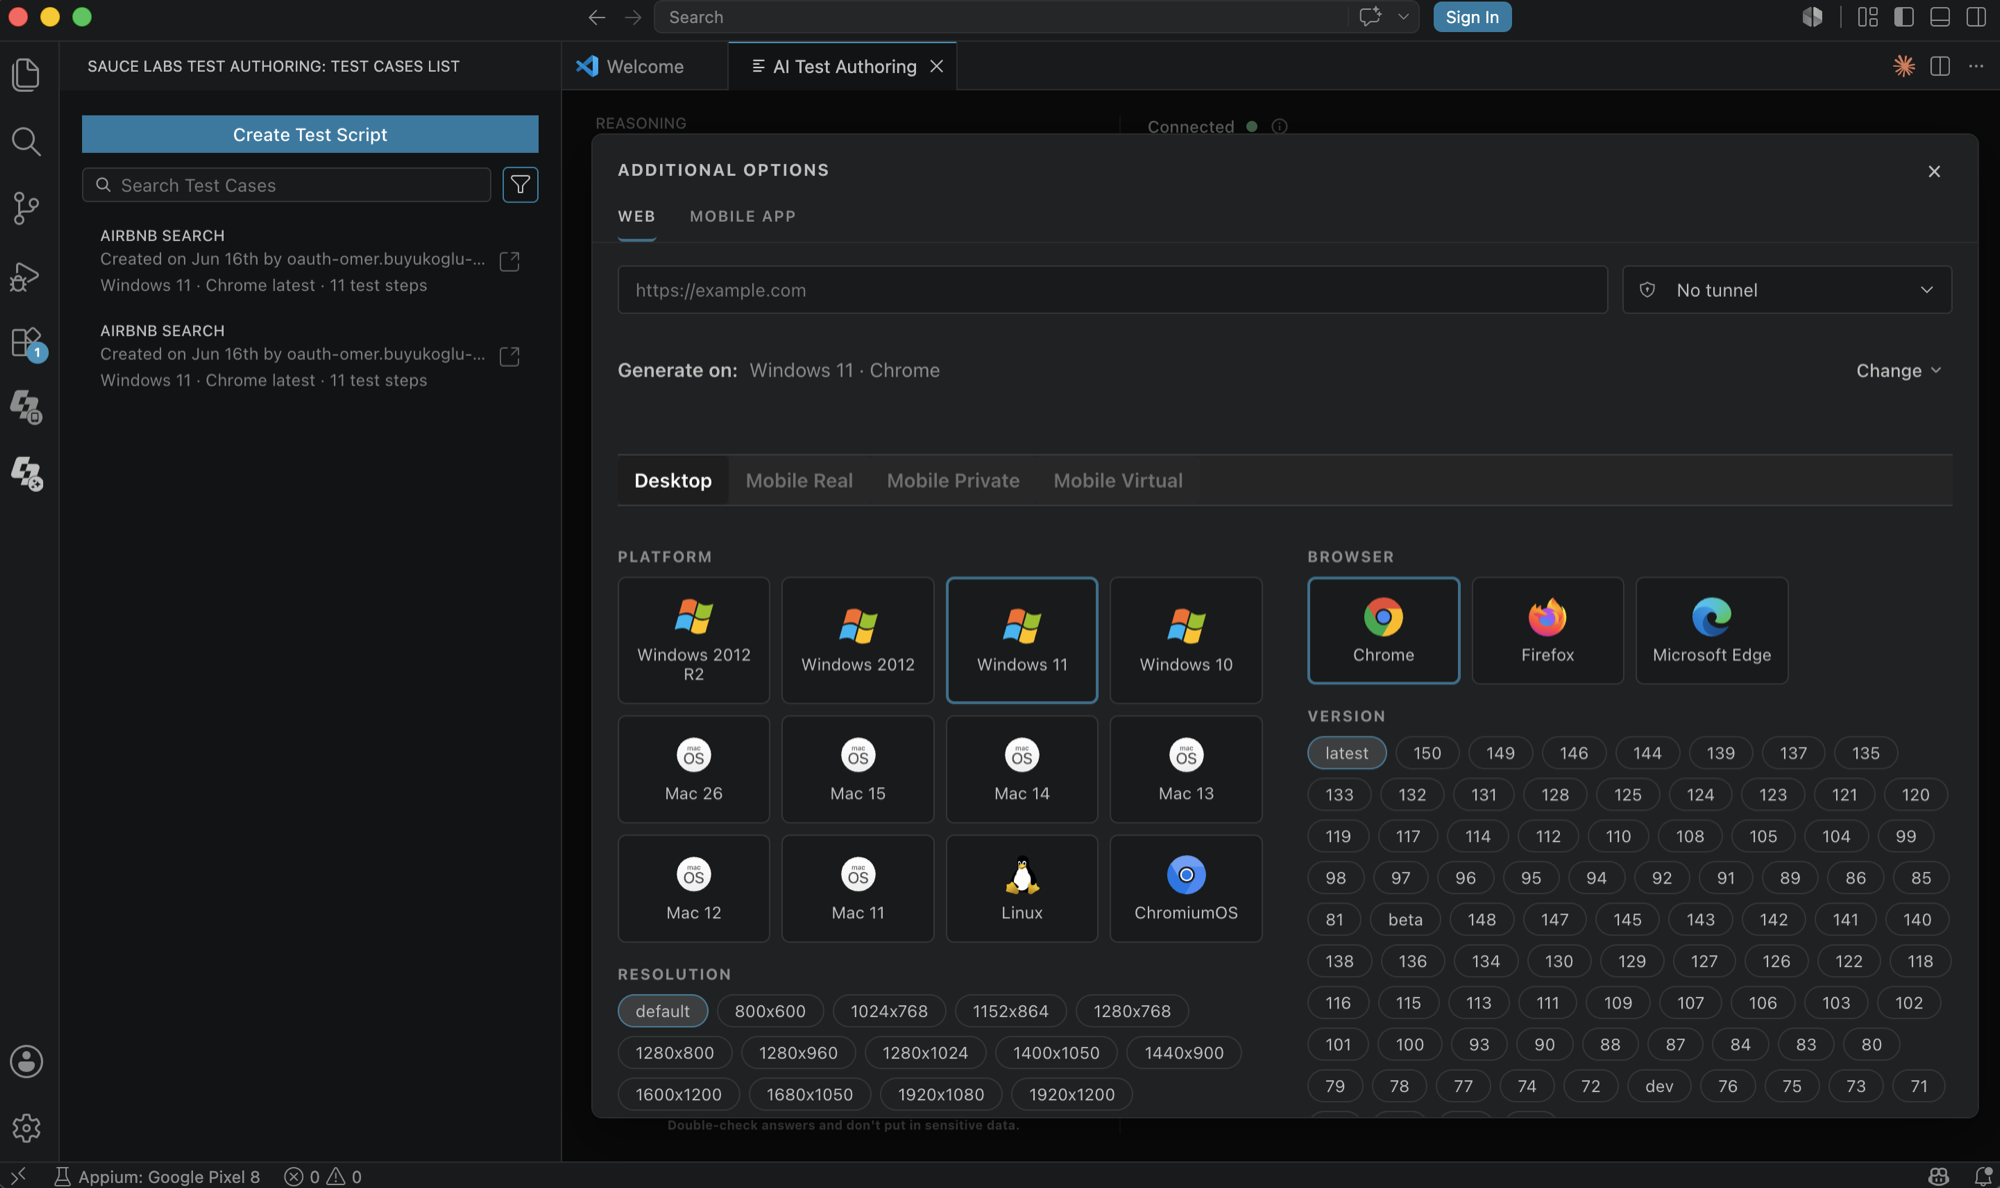Choose Microsoft Edge as the browser
The height and width of the screenshot is (1188, 2000).
tap(1712, 630)
